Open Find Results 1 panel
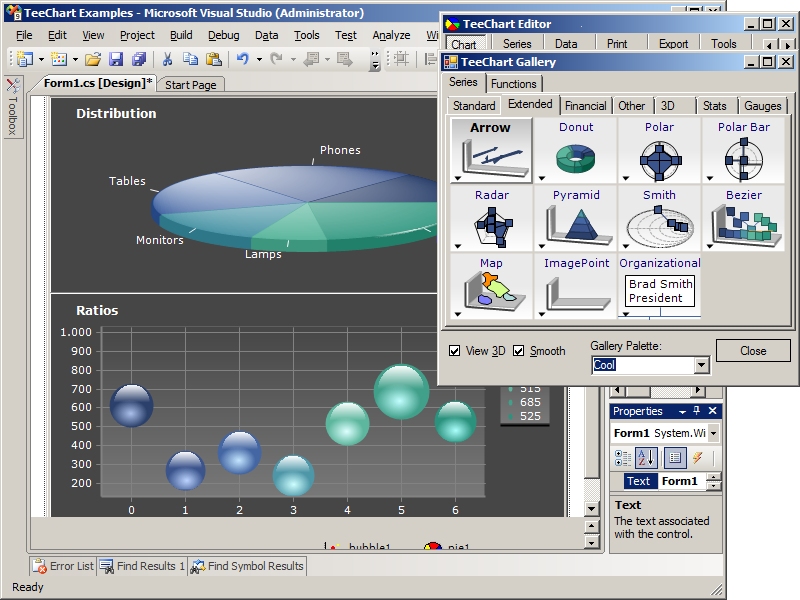Viewport: 800px width, 600px height. (x=142, y=566)
